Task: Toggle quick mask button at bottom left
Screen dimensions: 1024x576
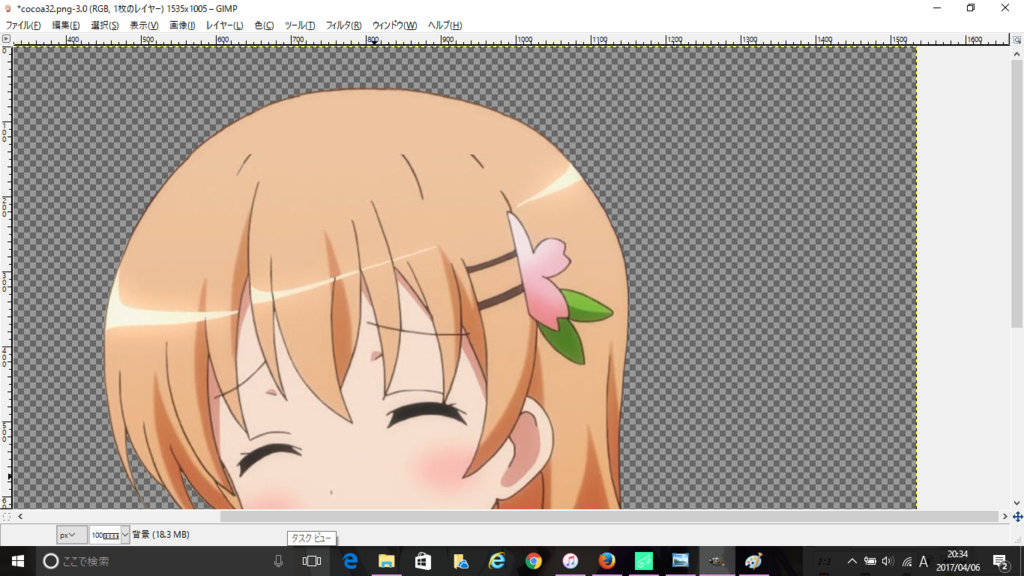Action: 6,517
